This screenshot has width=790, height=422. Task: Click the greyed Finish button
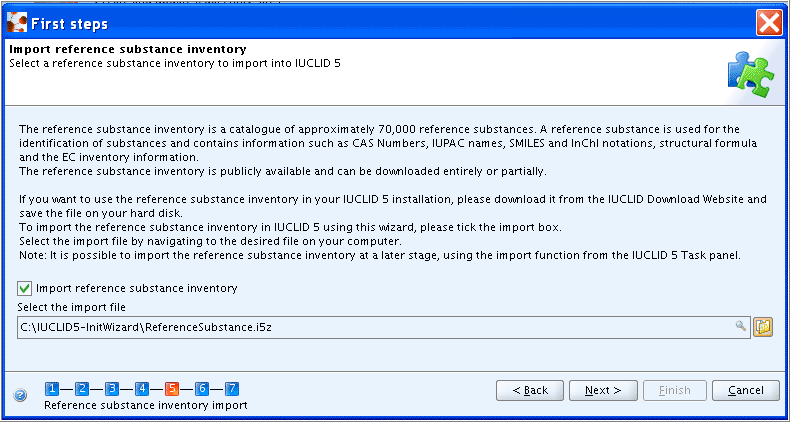pyautogui.click(x=674, y=390)
